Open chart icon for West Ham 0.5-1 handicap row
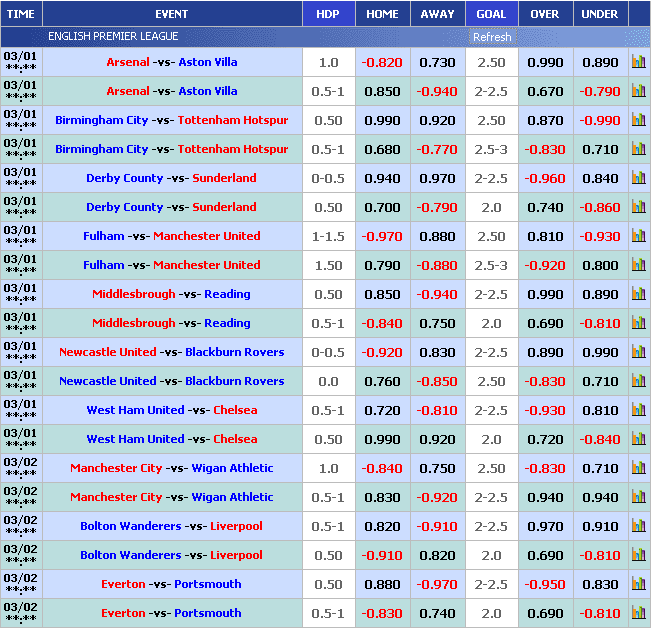This screenshot has height=628, width=651. tap(639, 410)
